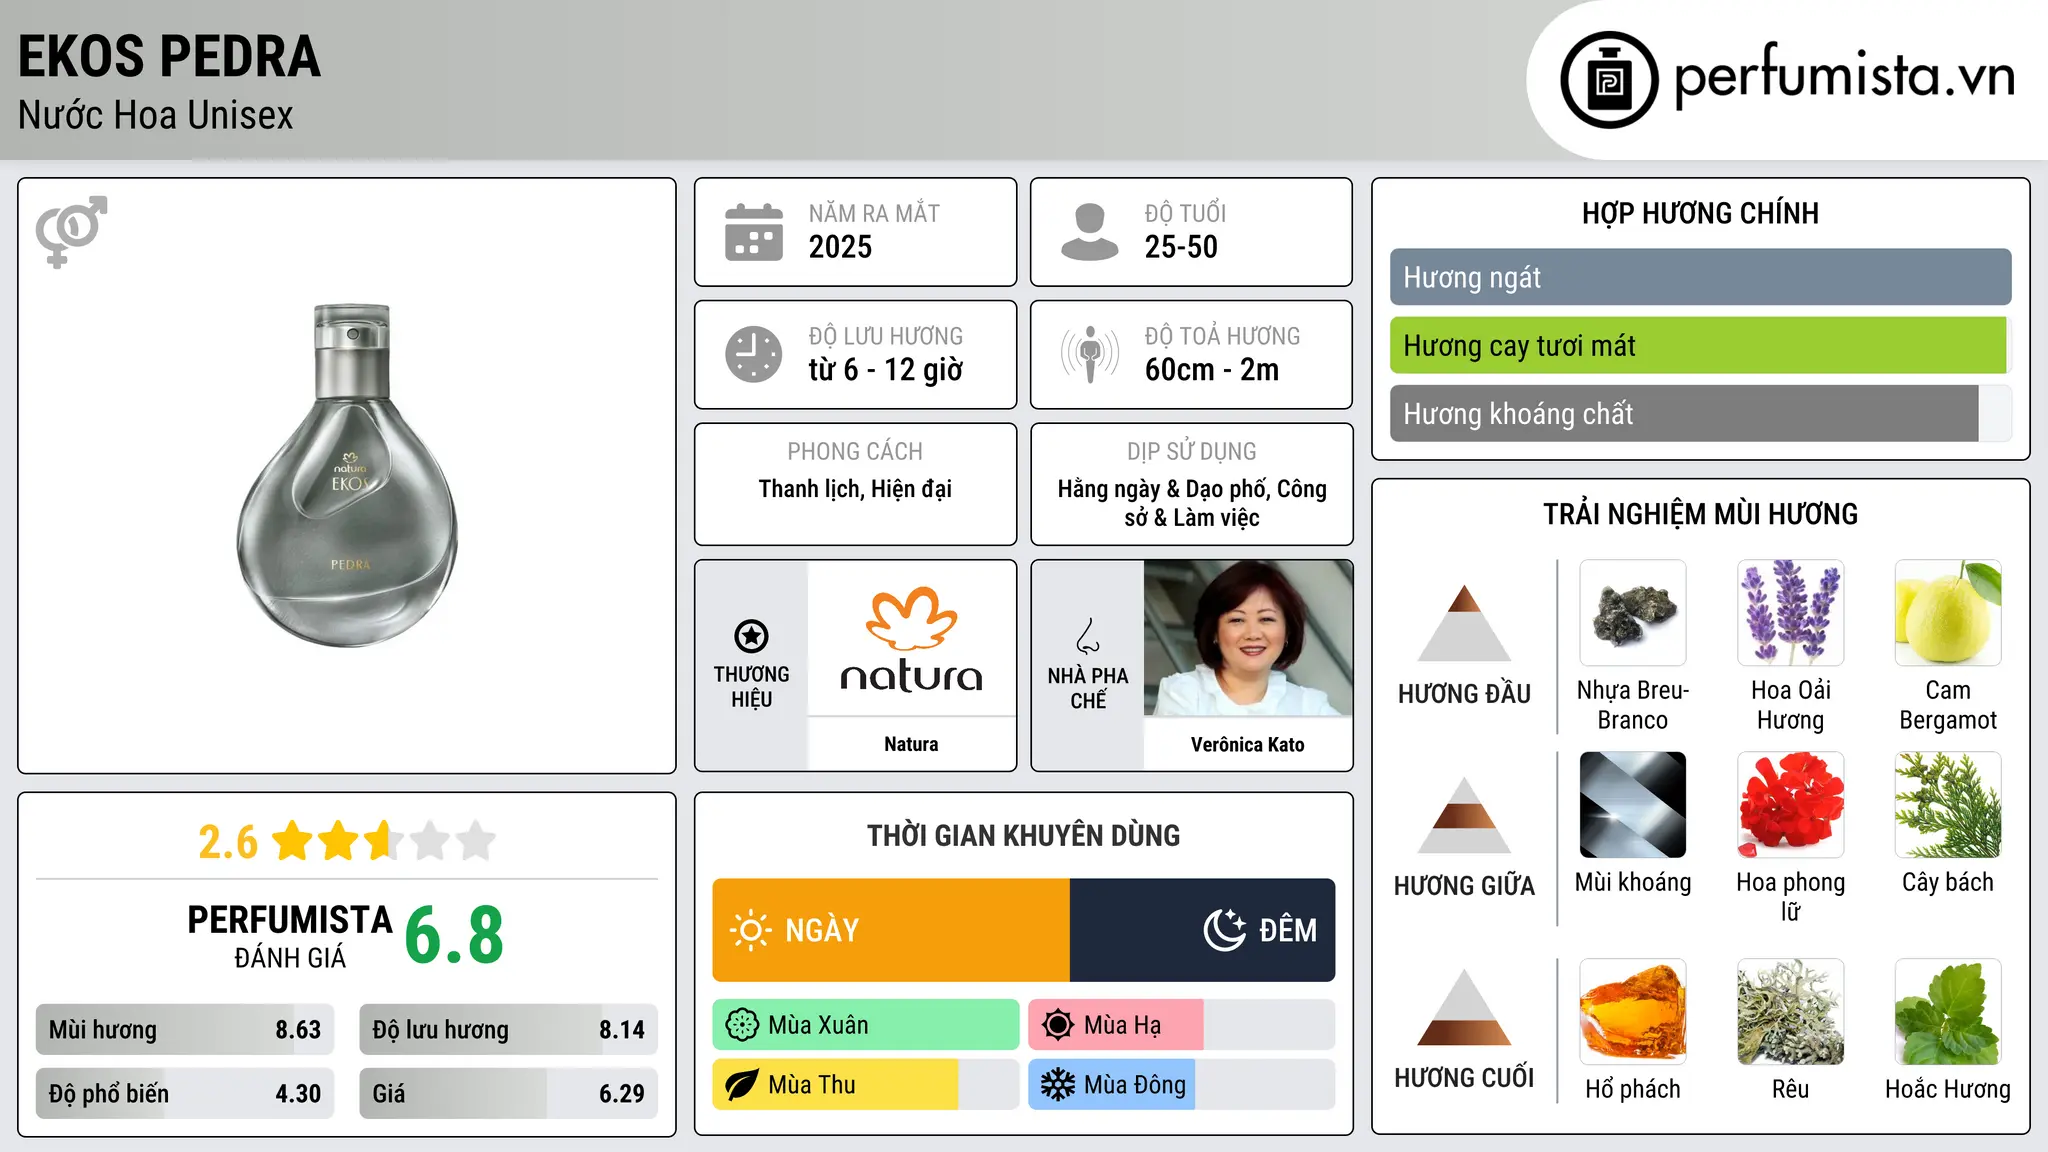This screenshot has width=2048, height=1152.
Task: Select the Cây bách cypress image
Action: (1948, 805)
